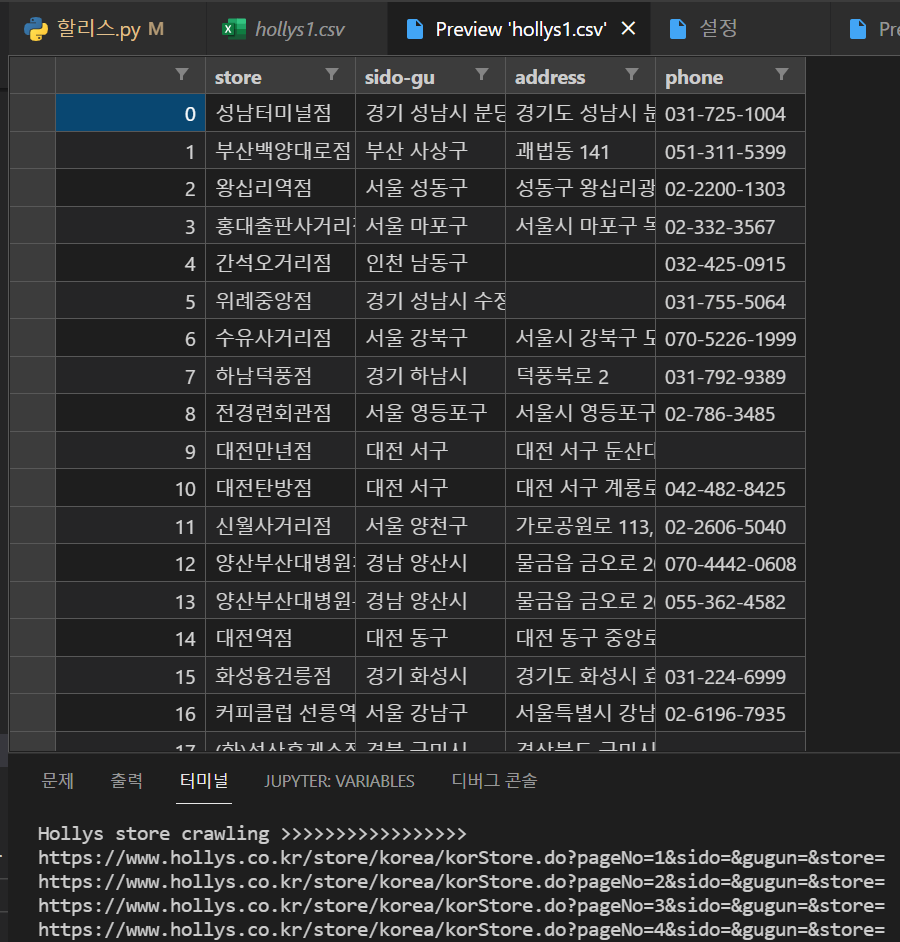Viewport: 900px width, 942px height.
Task: Select the 부산 사상구 sido-gu cell
Action: [x=430, y=151]
